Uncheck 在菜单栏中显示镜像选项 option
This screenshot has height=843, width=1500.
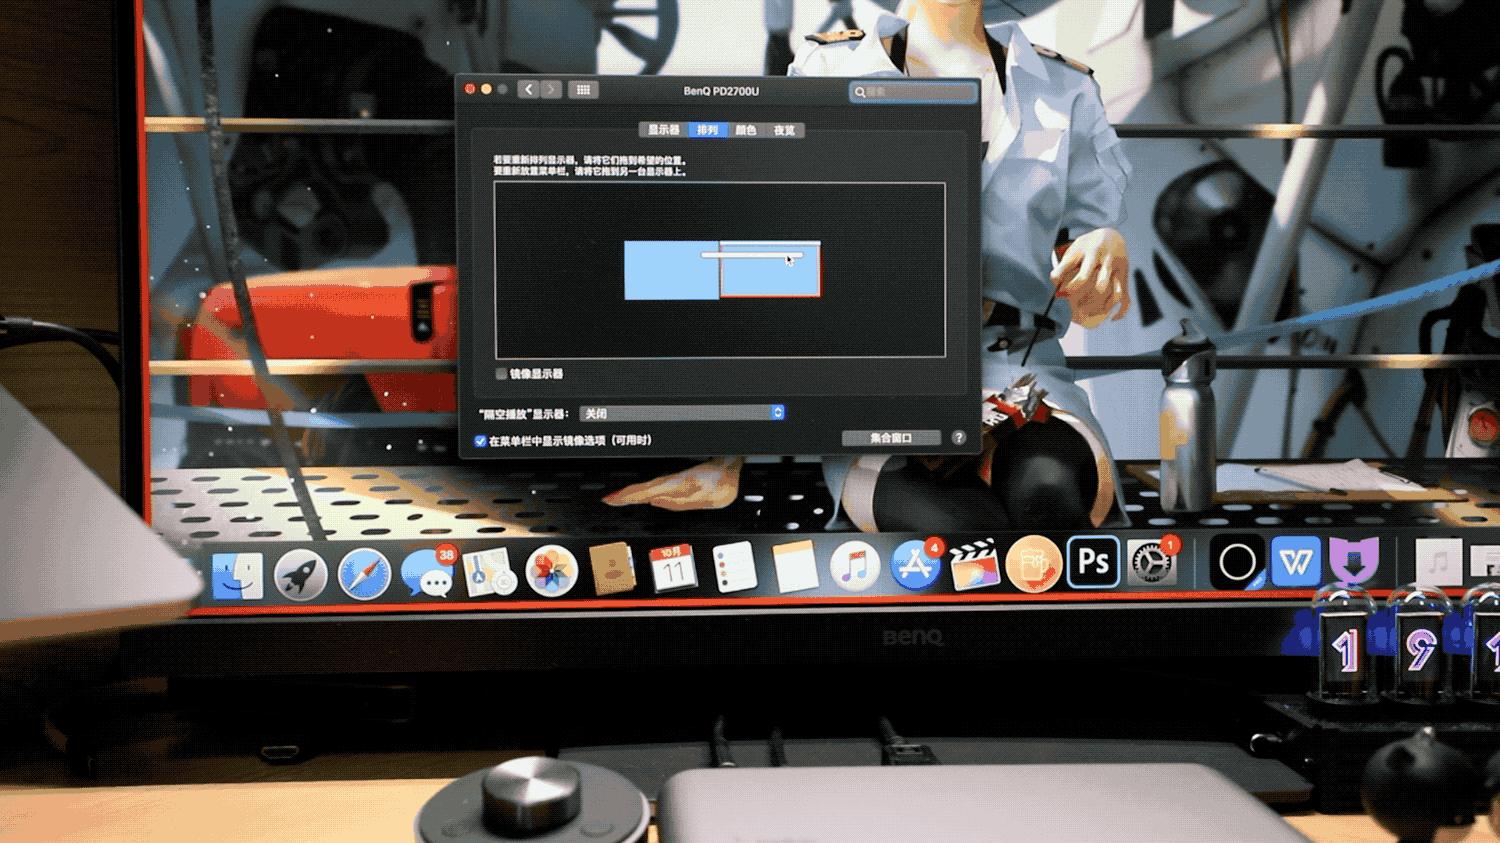tap(479, 440)
